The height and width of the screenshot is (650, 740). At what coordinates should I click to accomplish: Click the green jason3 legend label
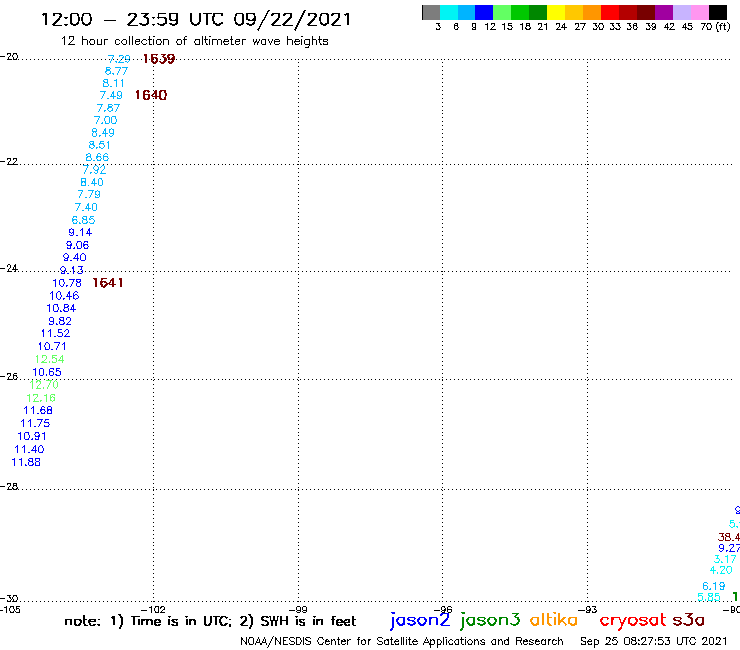click(490, 620)
